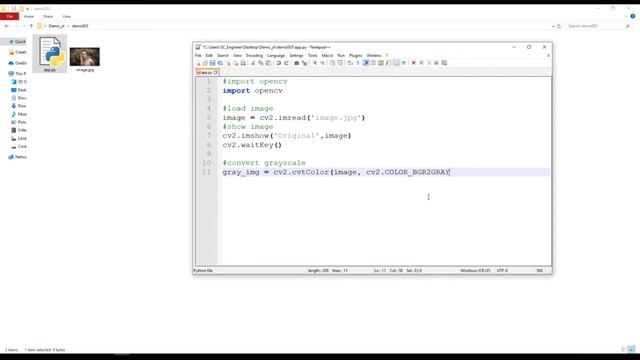Click the Zoom In toolbar icon
Viewport: 640px width, 360px height.
pyautogui.click(x=314, y=63)
